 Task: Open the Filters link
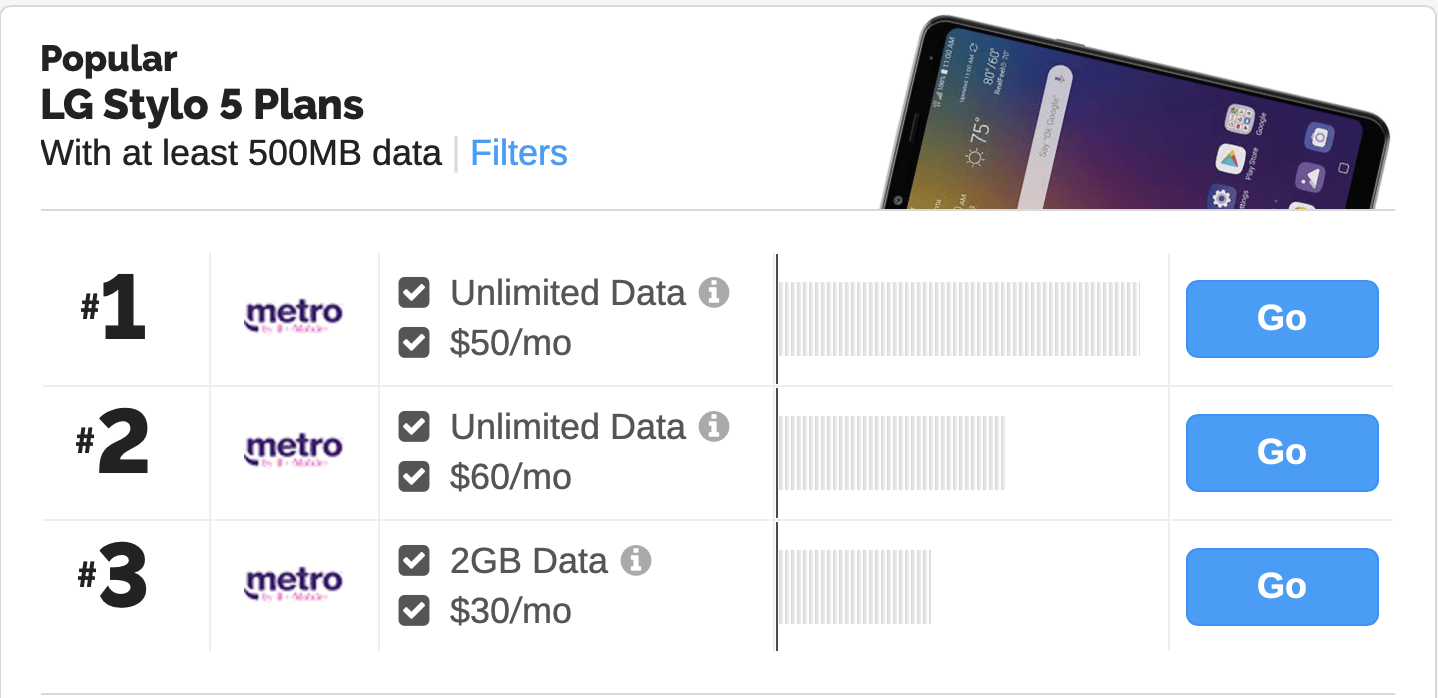pos(519,153)
